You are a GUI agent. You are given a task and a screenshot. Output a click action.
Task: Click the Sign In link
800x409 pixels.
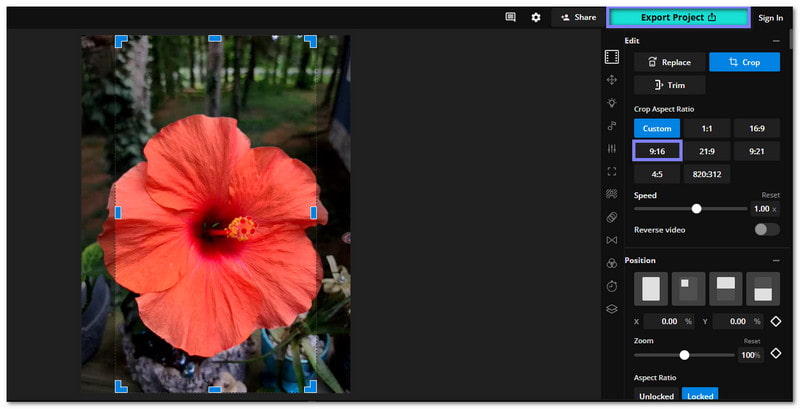click(x=770, y=17)
